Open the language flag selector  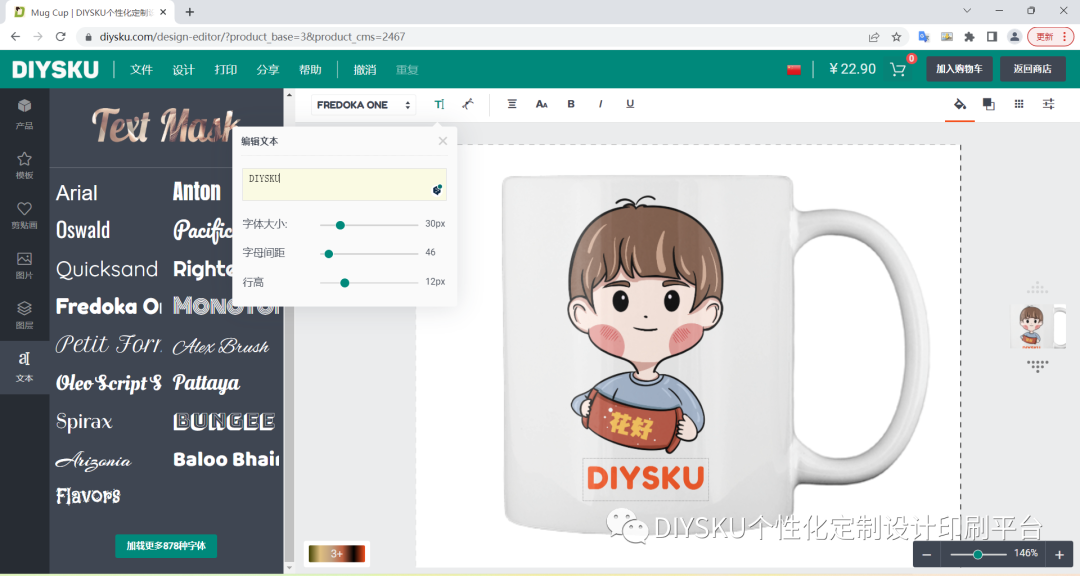(x=793, y=70)
